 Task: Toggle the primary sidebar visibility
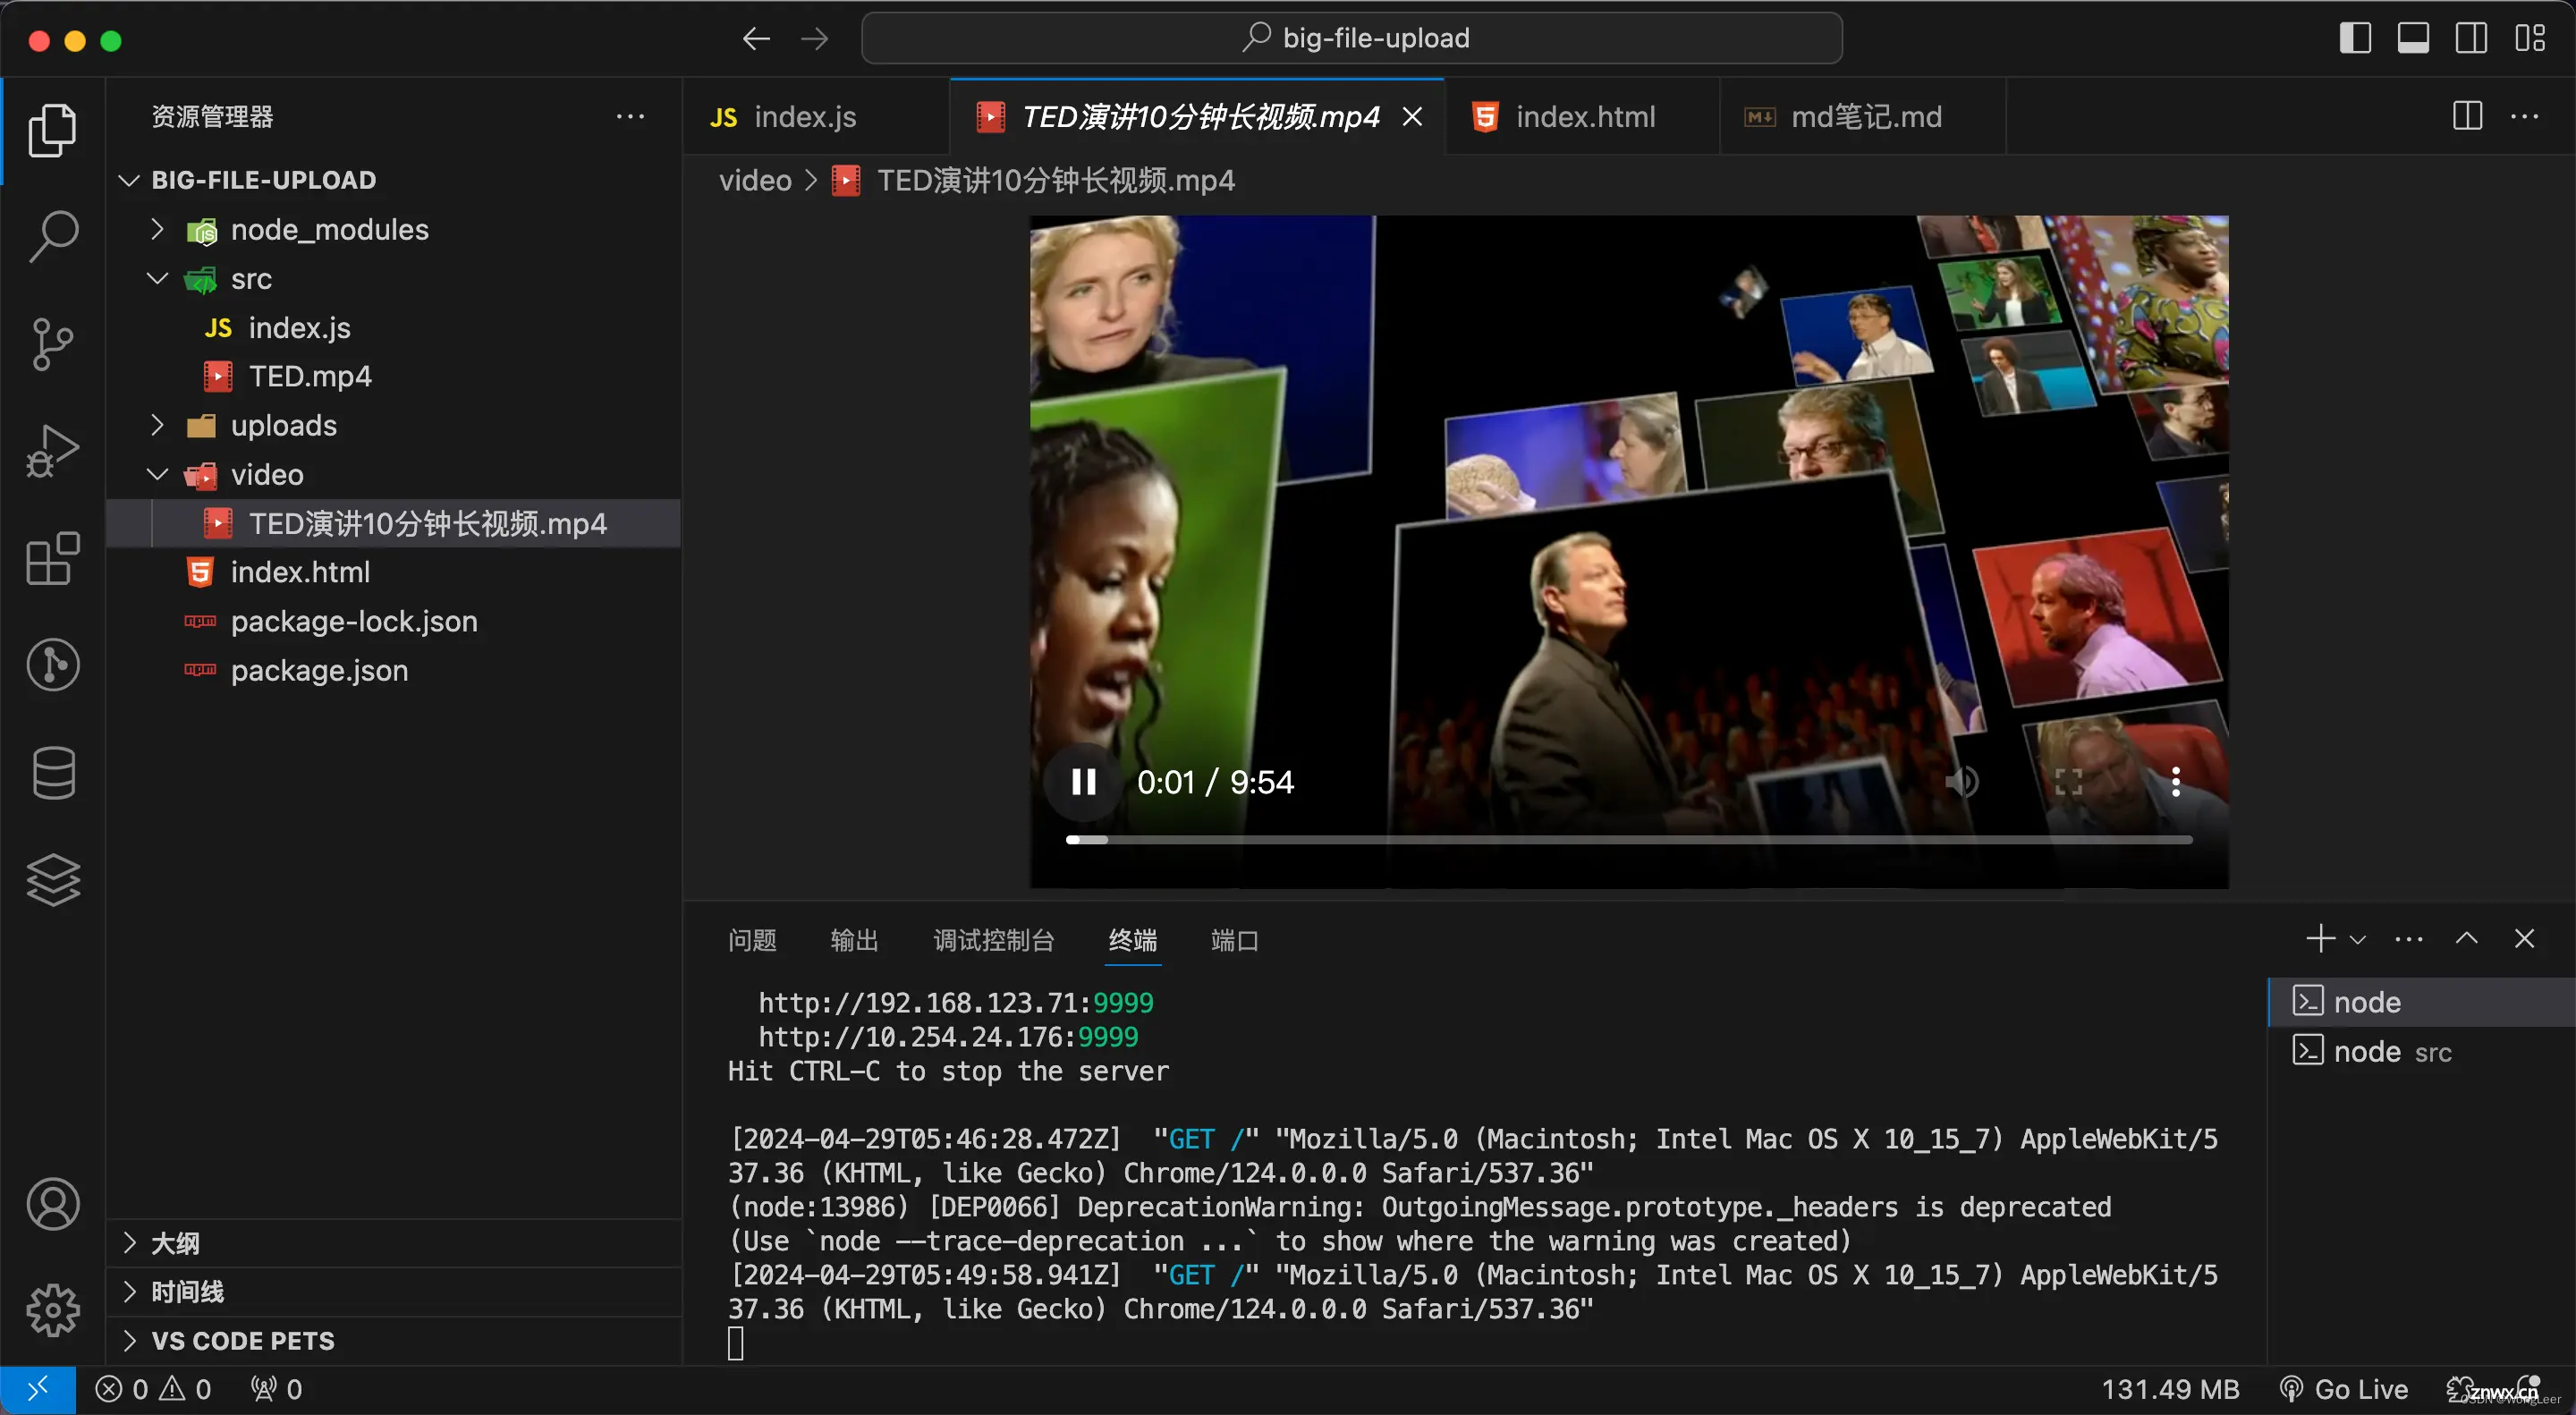click(2355, 39)
